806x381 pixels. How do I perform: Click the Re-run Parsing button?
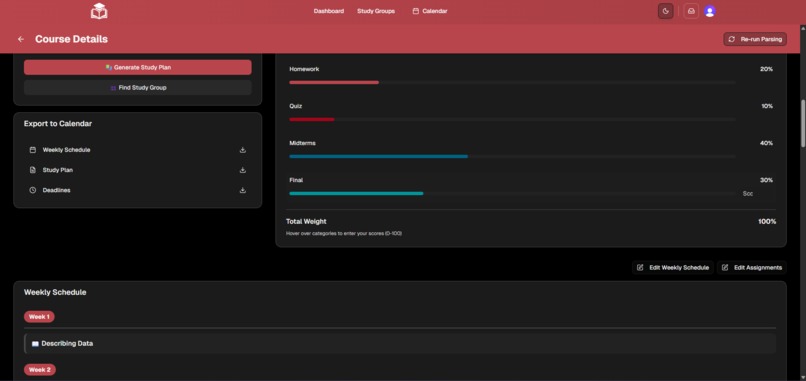click(755, 39)
